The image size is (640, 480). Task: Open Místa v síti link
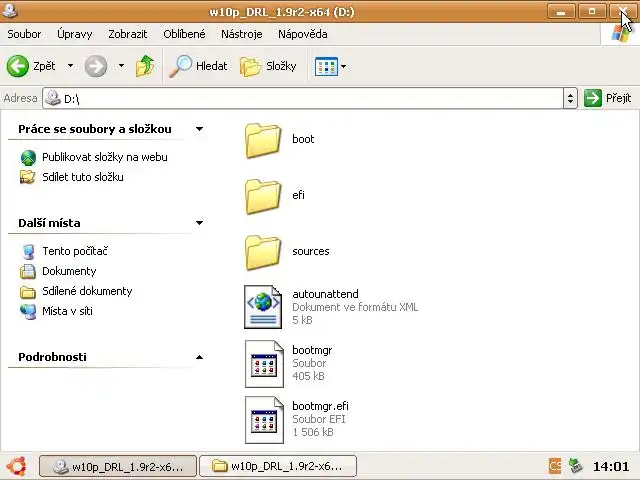[67, 311]
